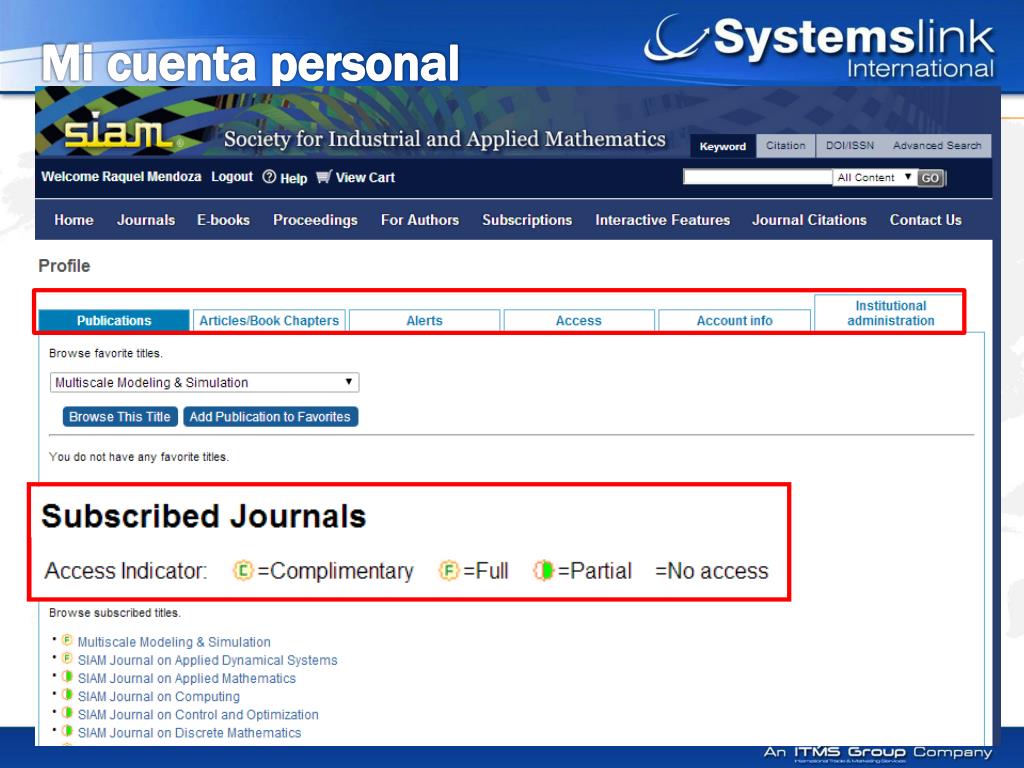The image size is (1024, 768).
Task: Open SIAM Journal on Applied Mathematics link
Action: click(187, 679)
